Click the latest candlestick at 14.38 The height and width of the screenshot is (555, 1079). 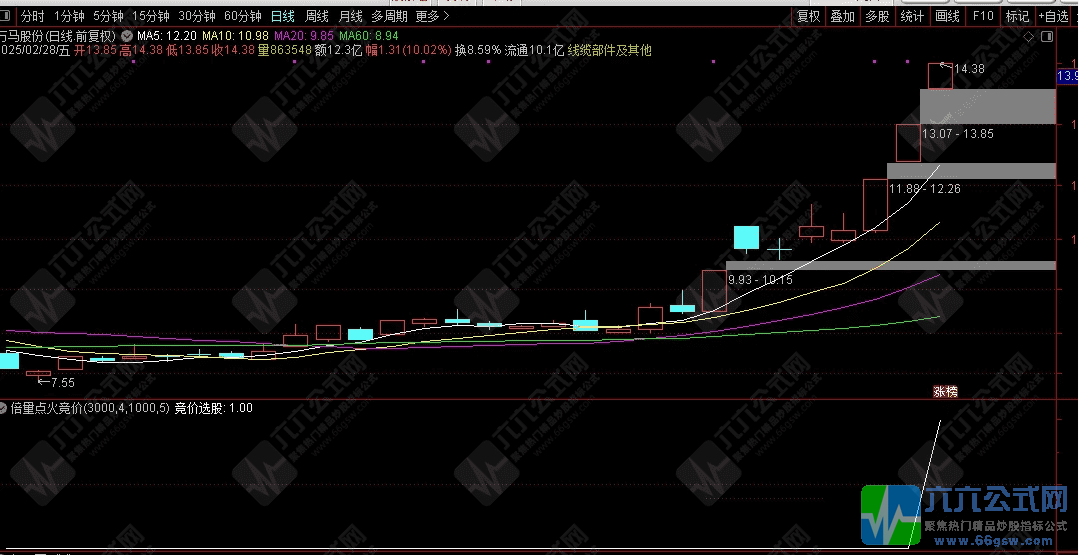(940, 76)
